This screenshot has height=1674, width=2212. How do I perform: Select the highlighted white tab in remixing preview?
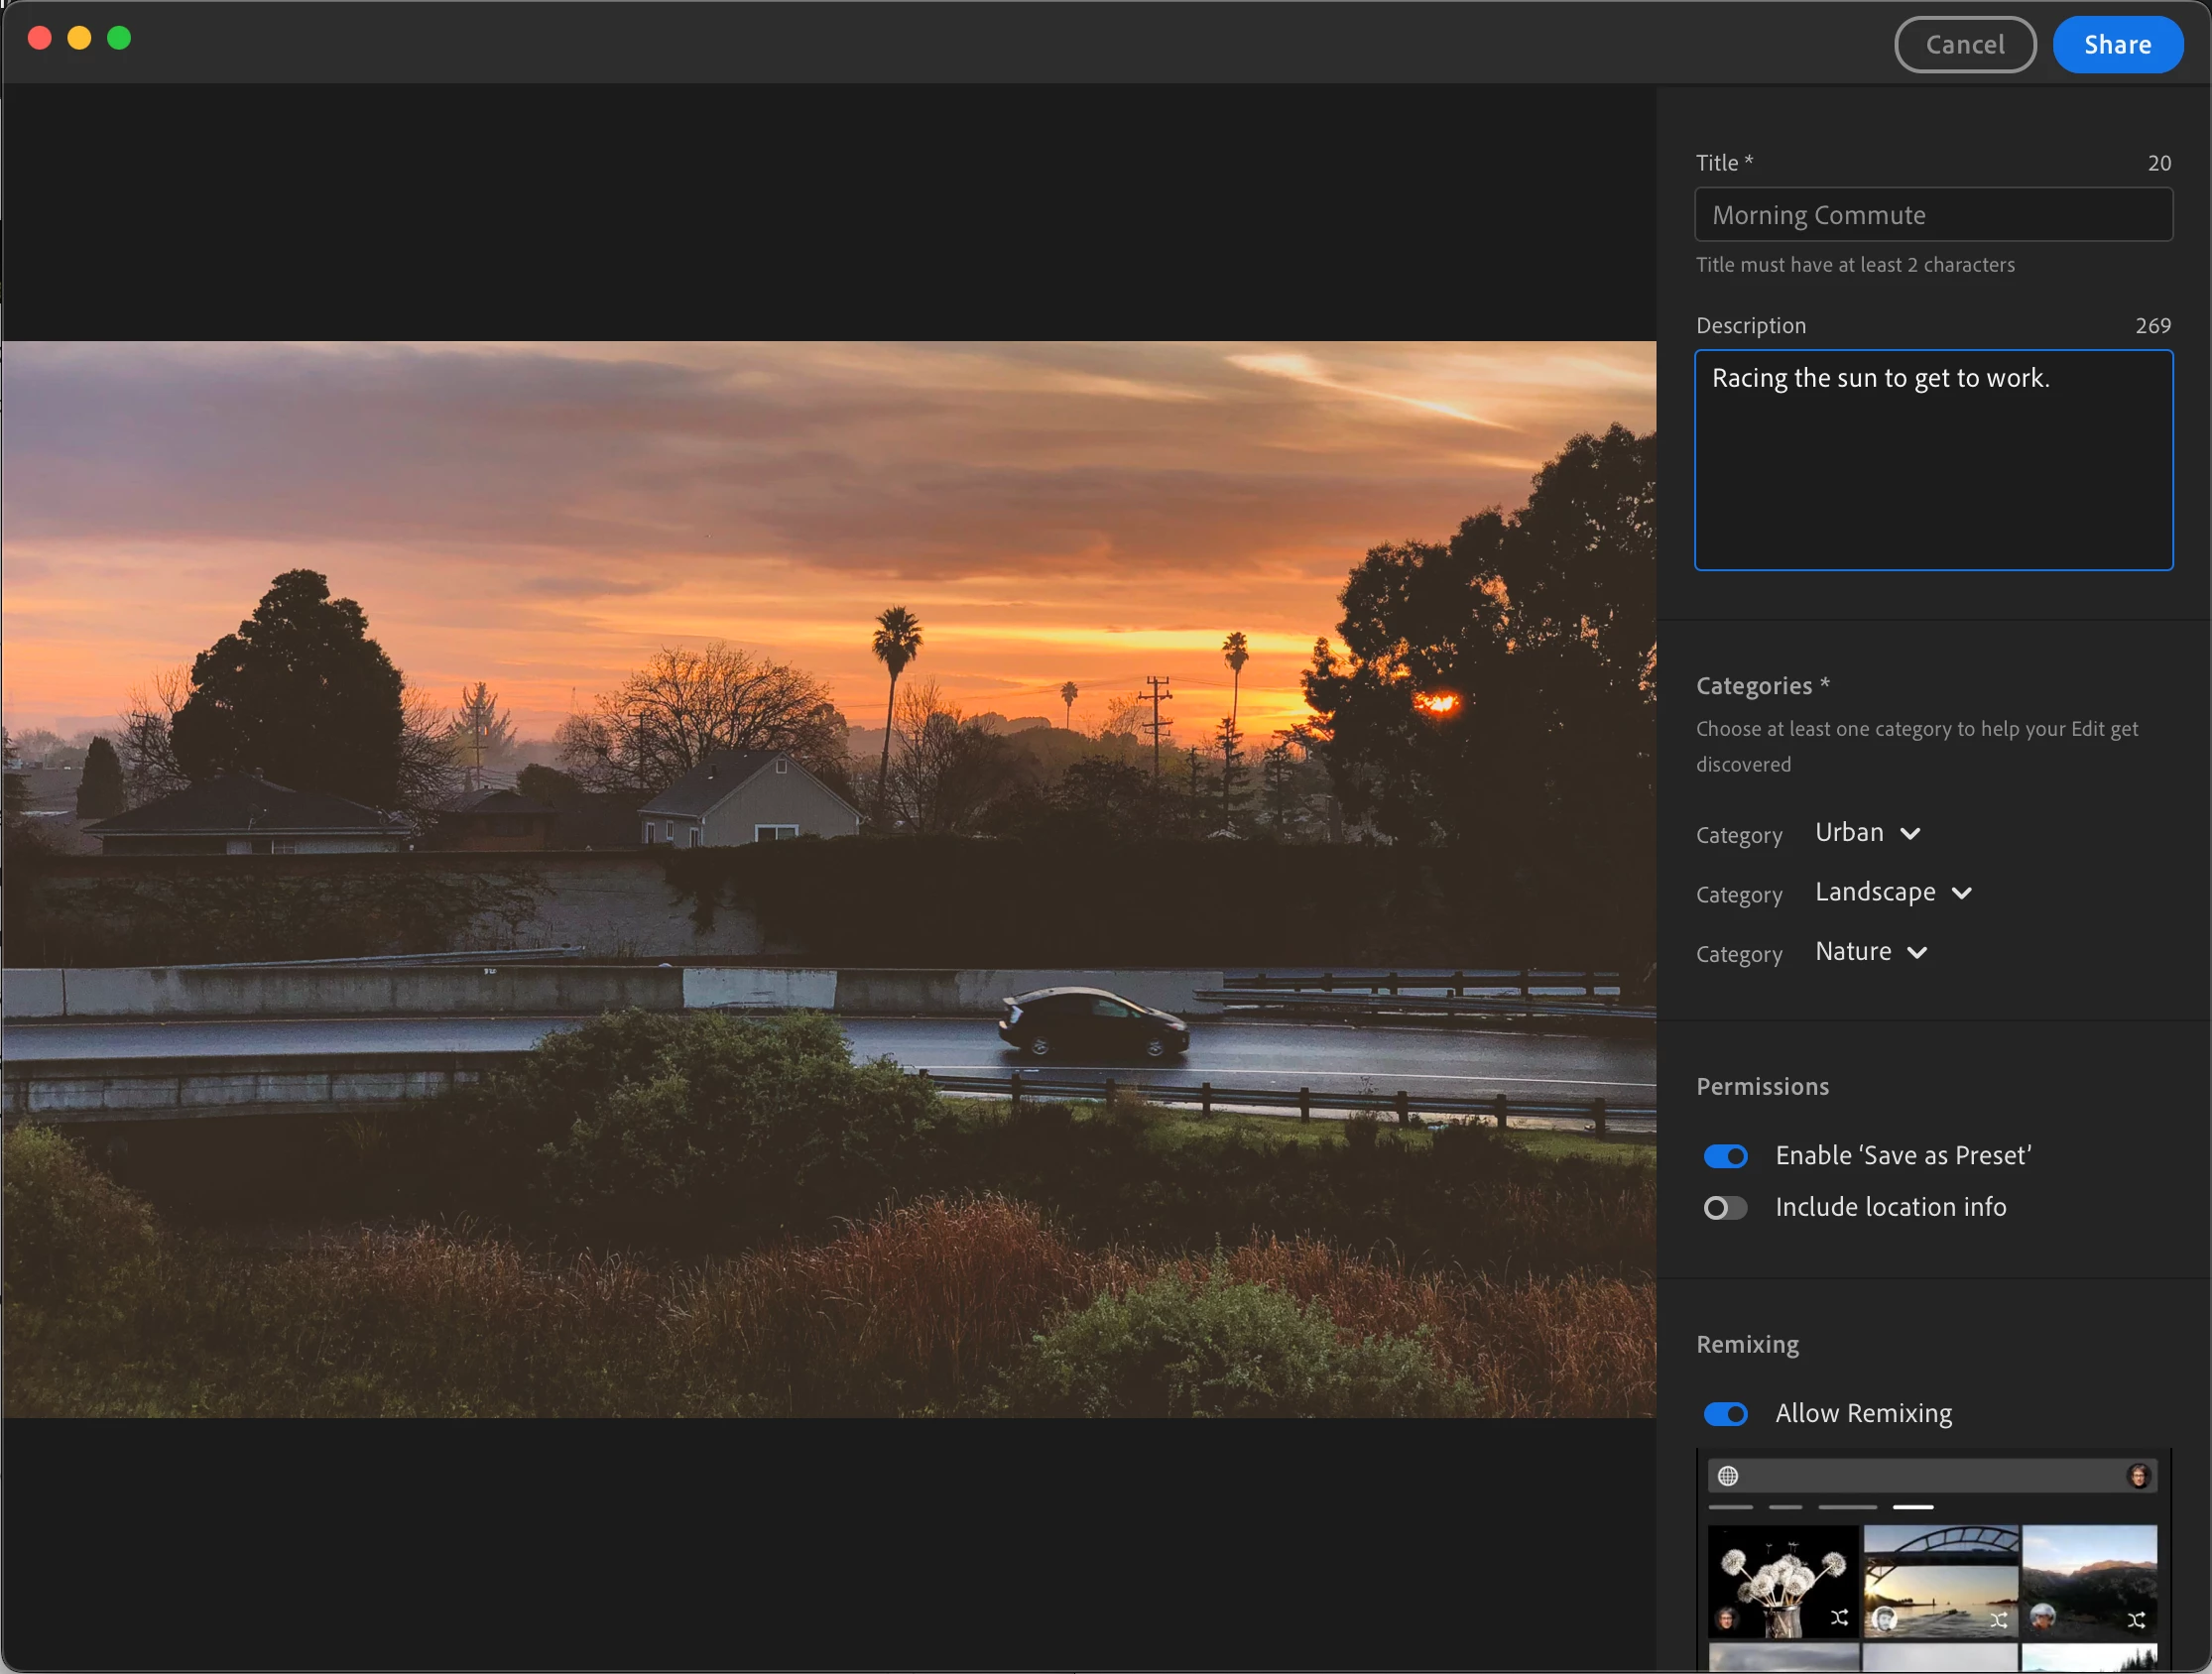coord(1912,1506)
